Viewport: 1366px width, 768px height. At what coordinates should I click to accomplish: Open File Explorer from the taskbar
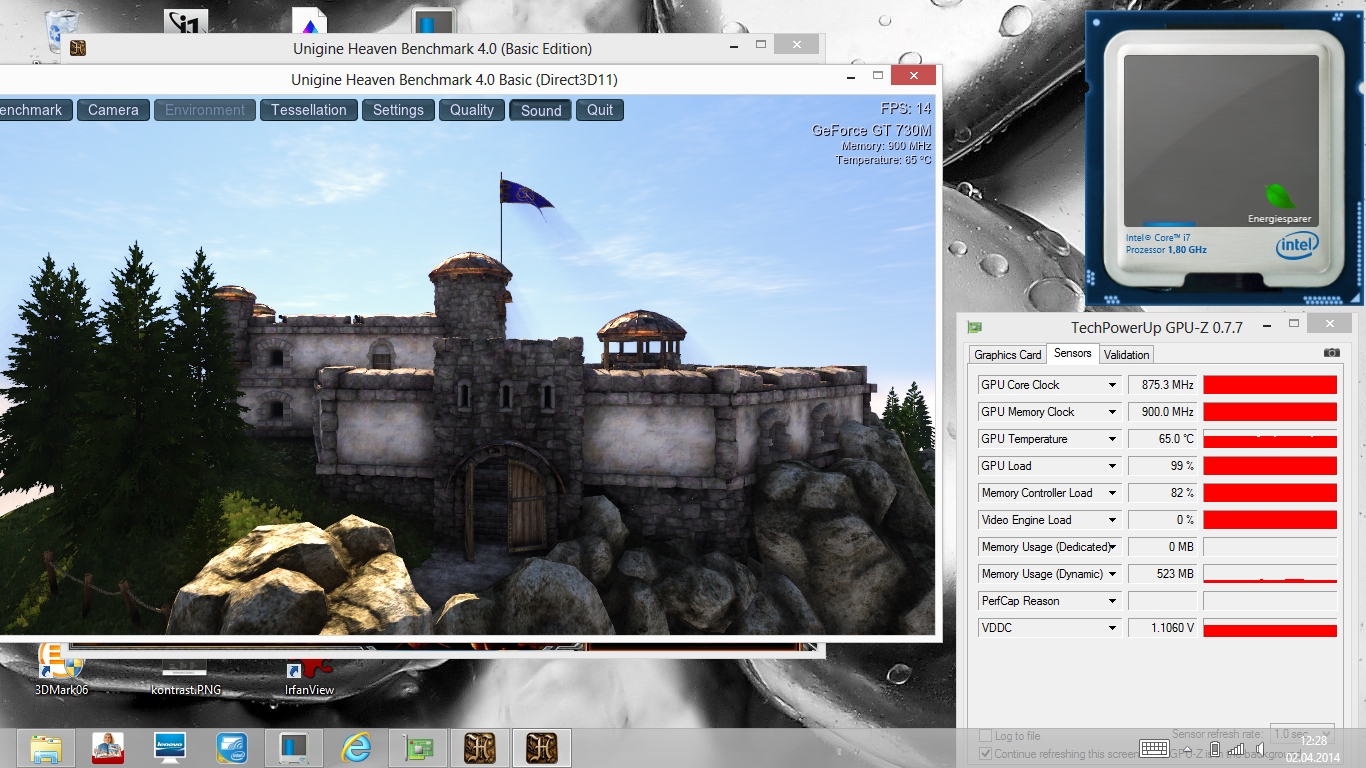pyautogui.click(x=46, y=748)
